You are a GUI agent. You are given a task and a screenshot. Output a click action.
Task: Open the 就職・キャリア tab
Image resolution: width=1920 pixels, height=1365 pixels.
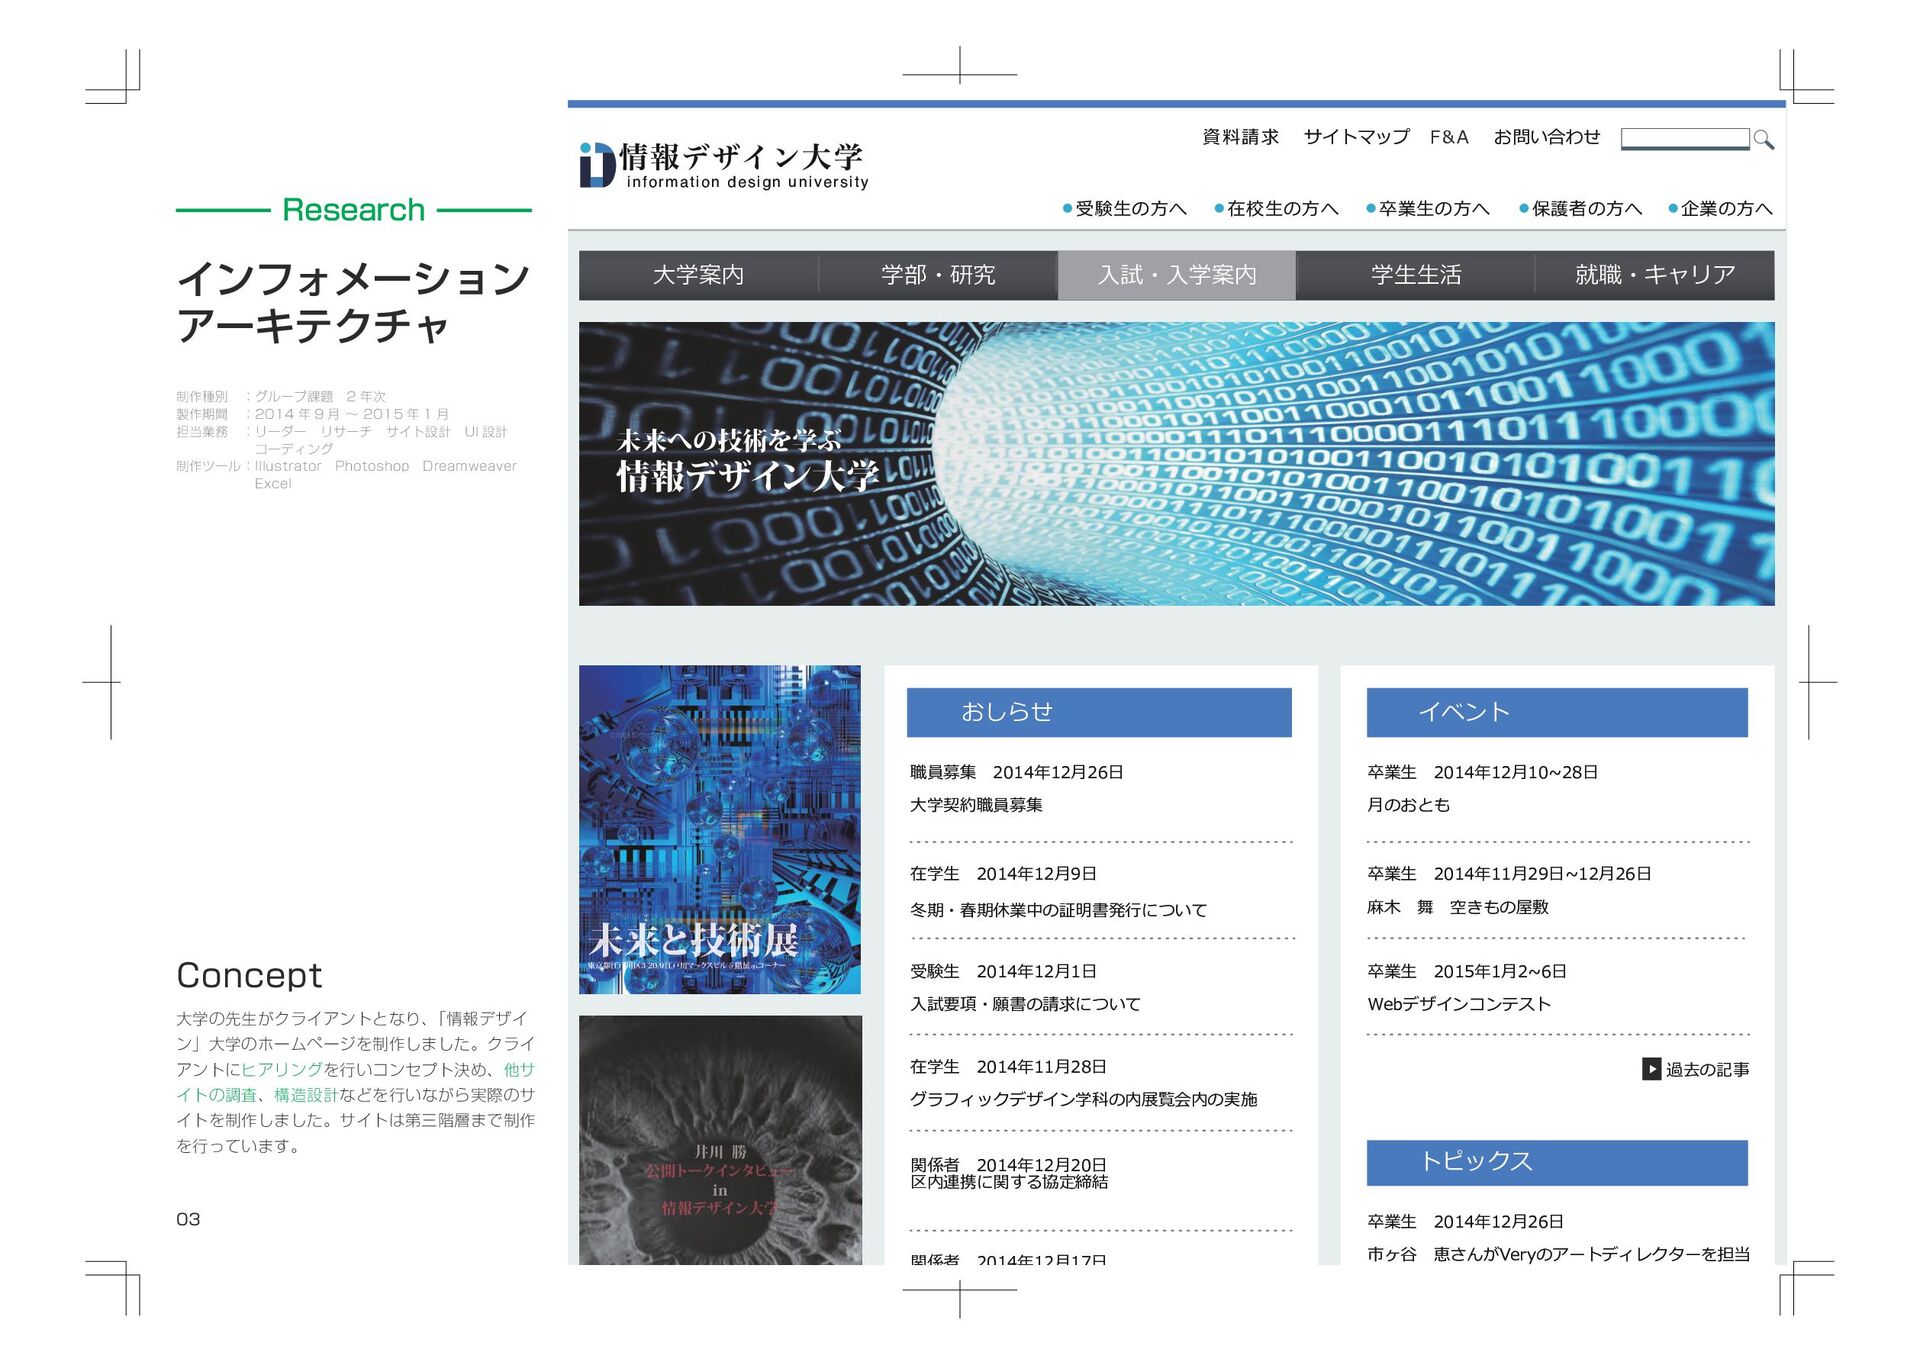pyautogui.click(x=1654, y=275)
